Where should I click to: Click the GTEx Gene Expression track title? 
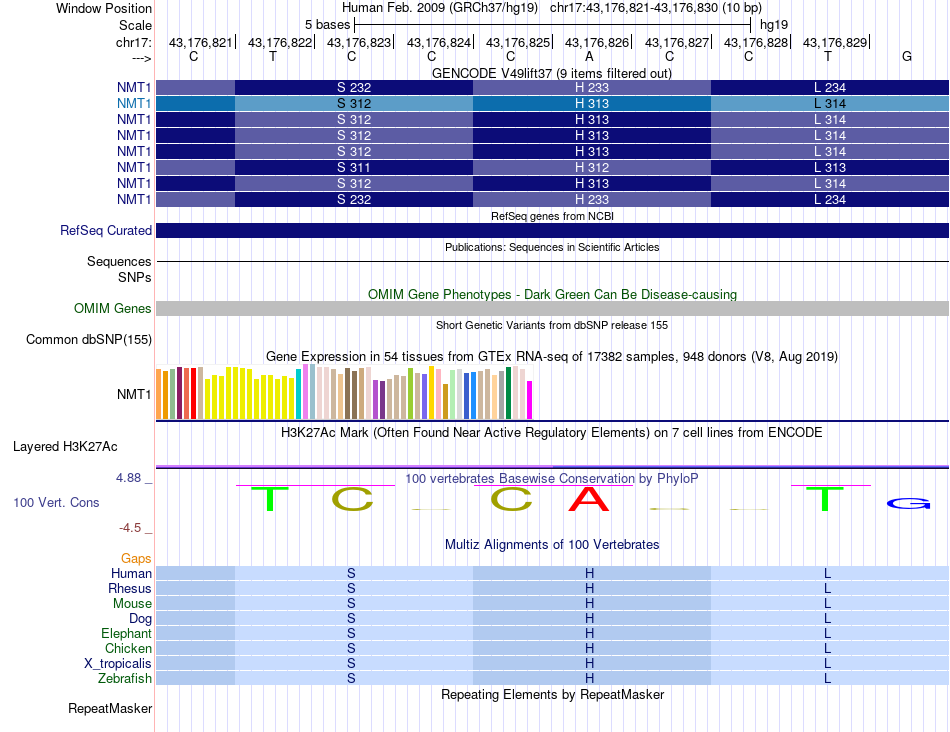[x=552, y=356]
